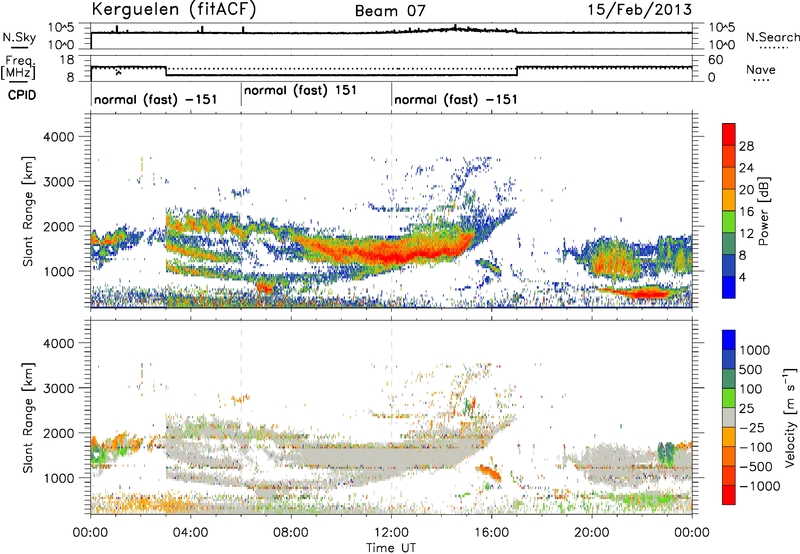Click the 'N.Search' legend label
This screenshot has width=800, height=554.
772,37
